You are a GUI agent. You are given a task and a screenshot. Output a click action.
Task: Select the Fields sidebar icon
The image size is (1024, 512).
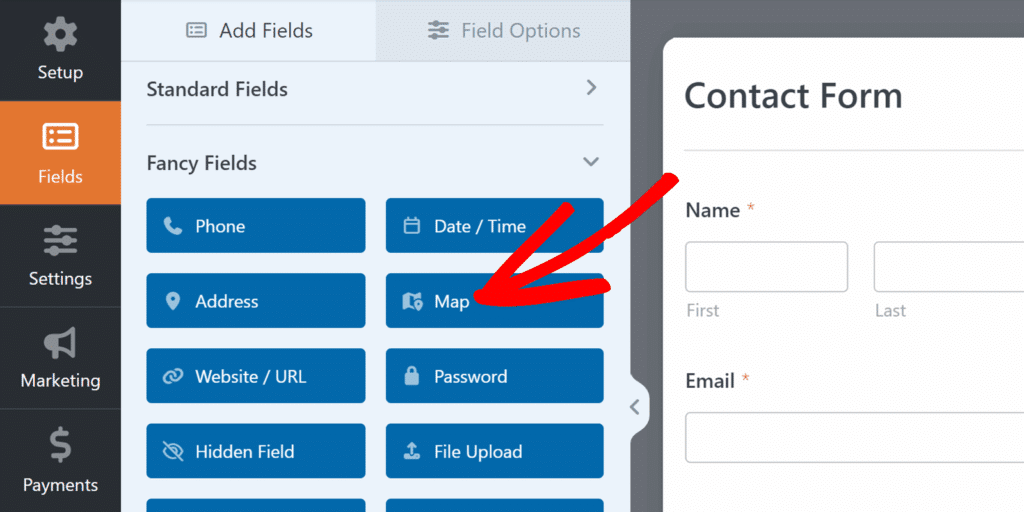60,153
